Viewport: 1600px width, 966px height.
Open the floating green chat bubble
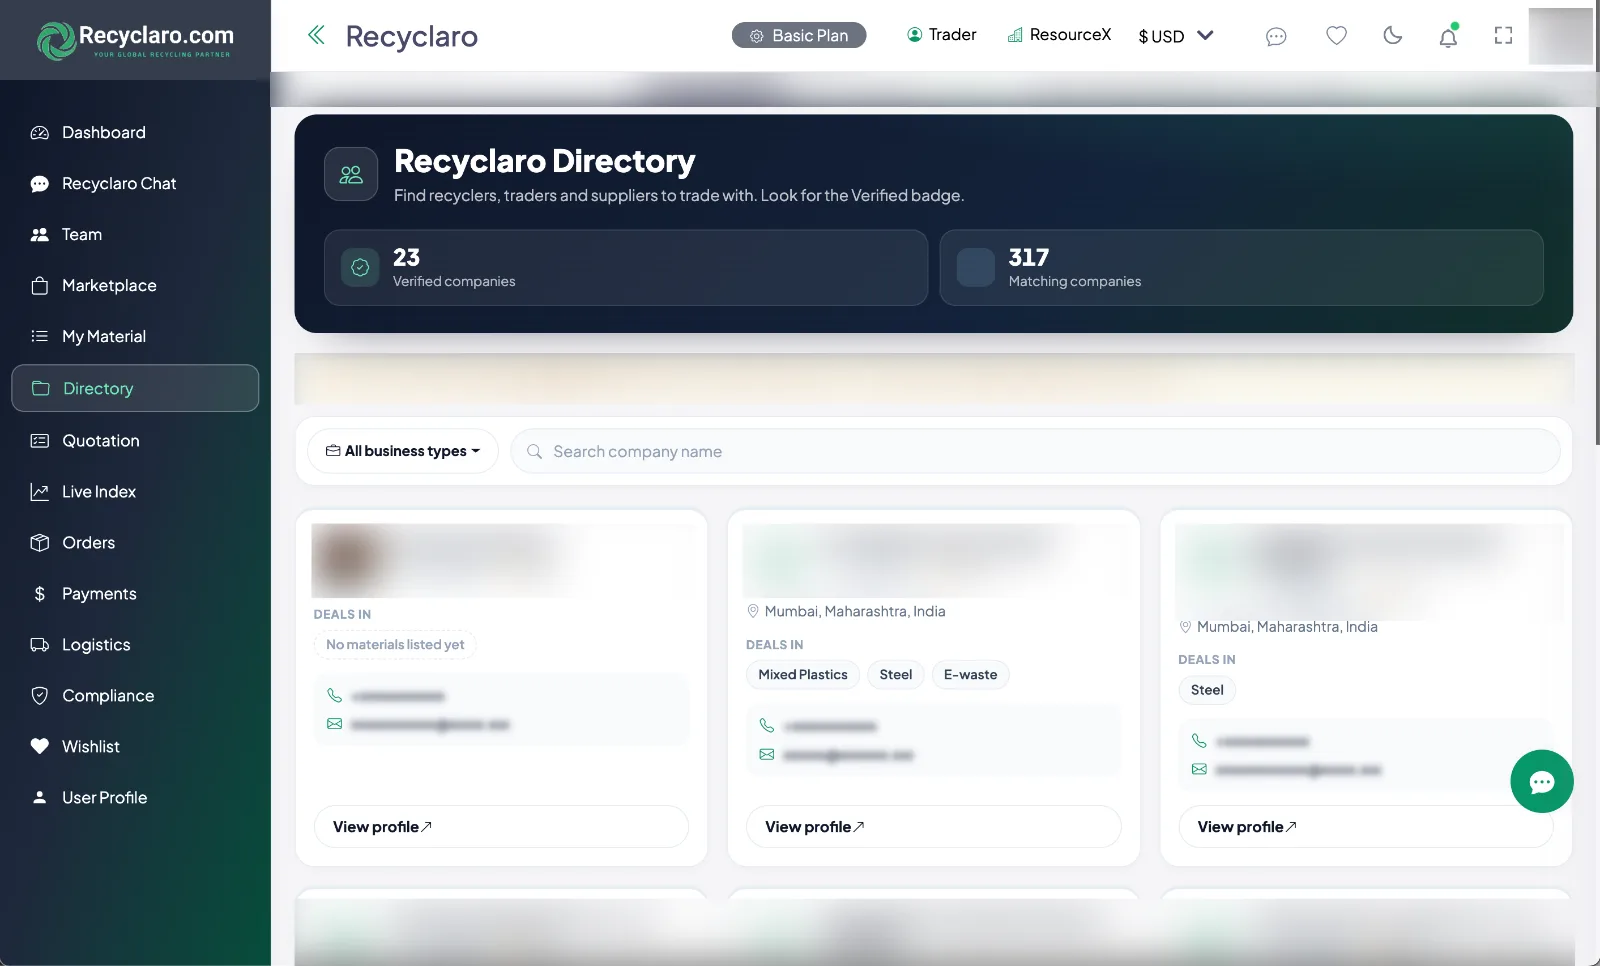coord(1541,781)
